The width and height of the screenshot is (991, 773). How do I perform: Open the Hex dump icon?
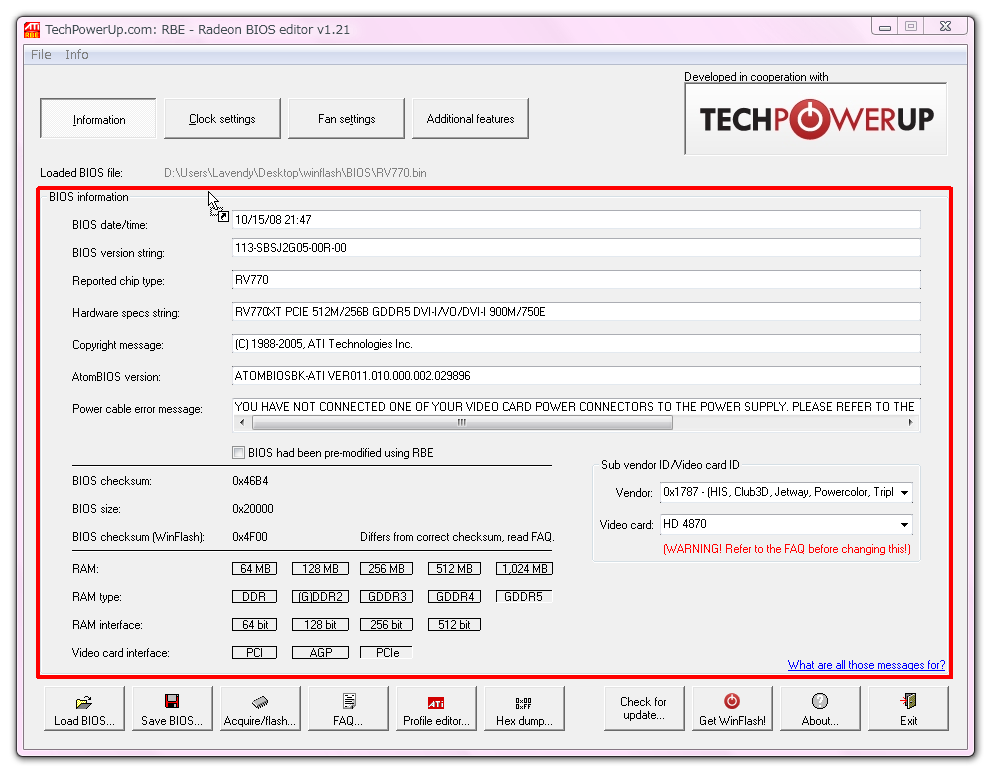point(523,703)
